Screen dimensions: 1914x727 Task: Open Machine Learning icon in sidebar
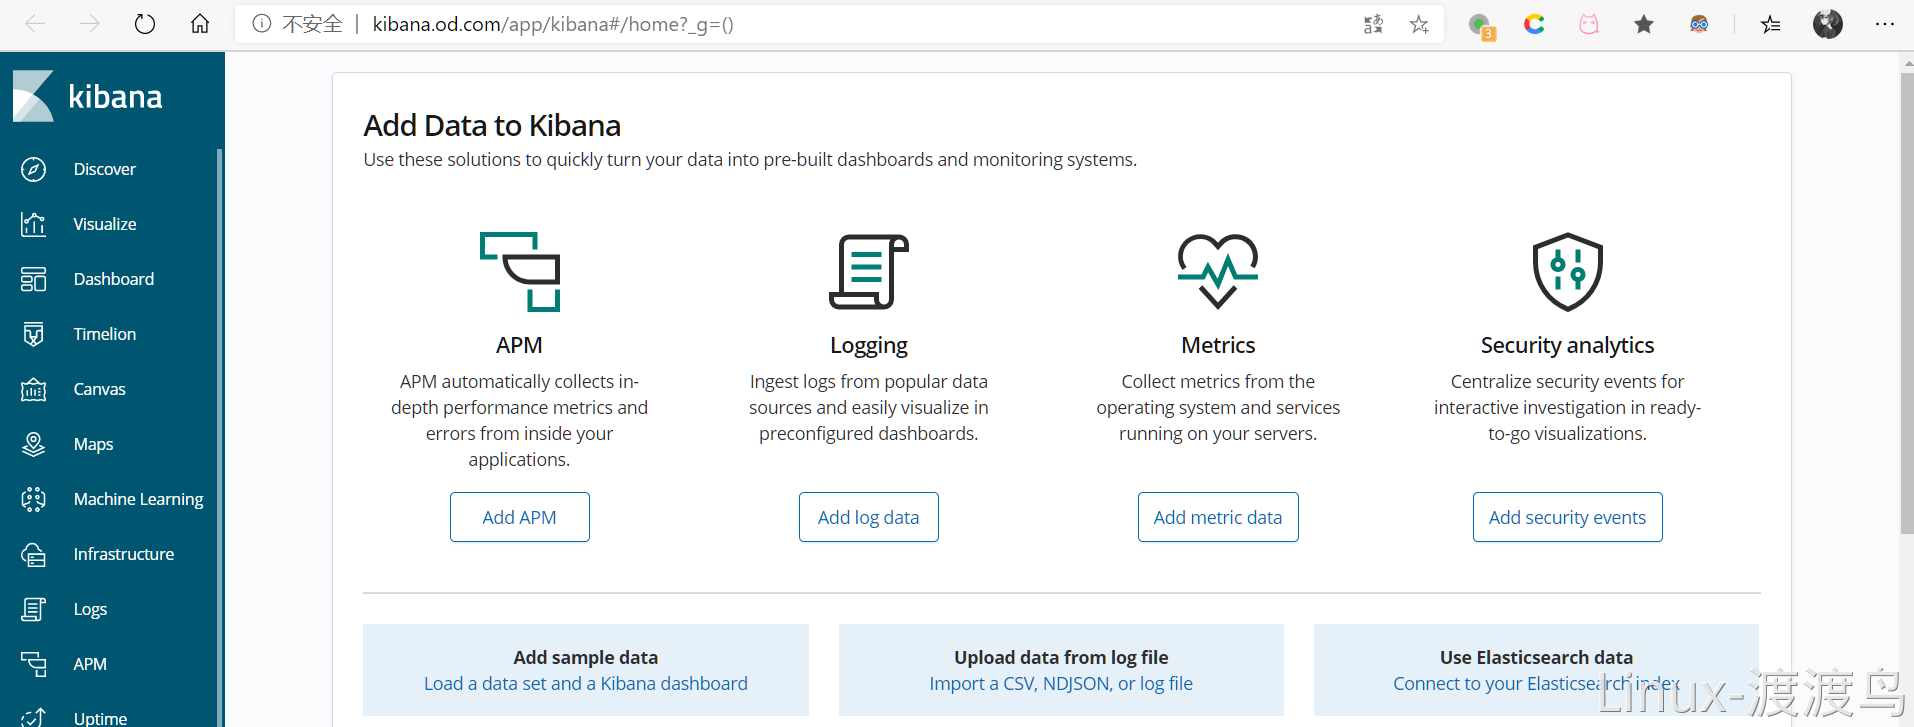click(33, 499)
